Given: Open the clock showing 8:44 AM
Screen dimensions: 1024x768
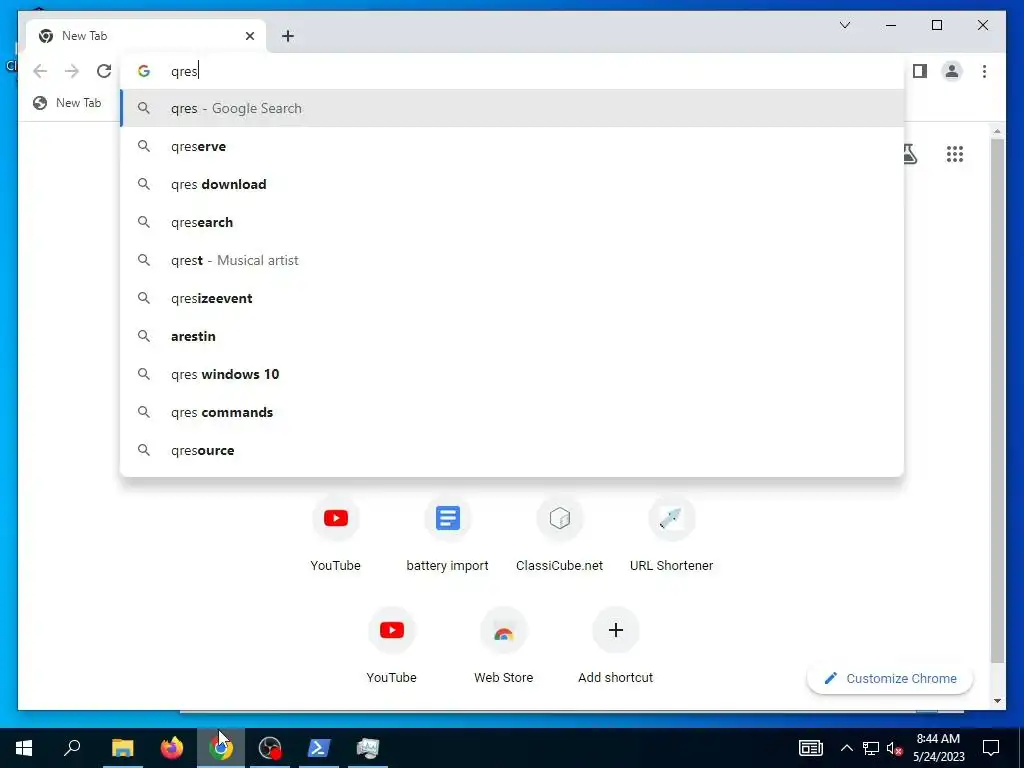Looking at the screenshot, I should click(938, 748).
